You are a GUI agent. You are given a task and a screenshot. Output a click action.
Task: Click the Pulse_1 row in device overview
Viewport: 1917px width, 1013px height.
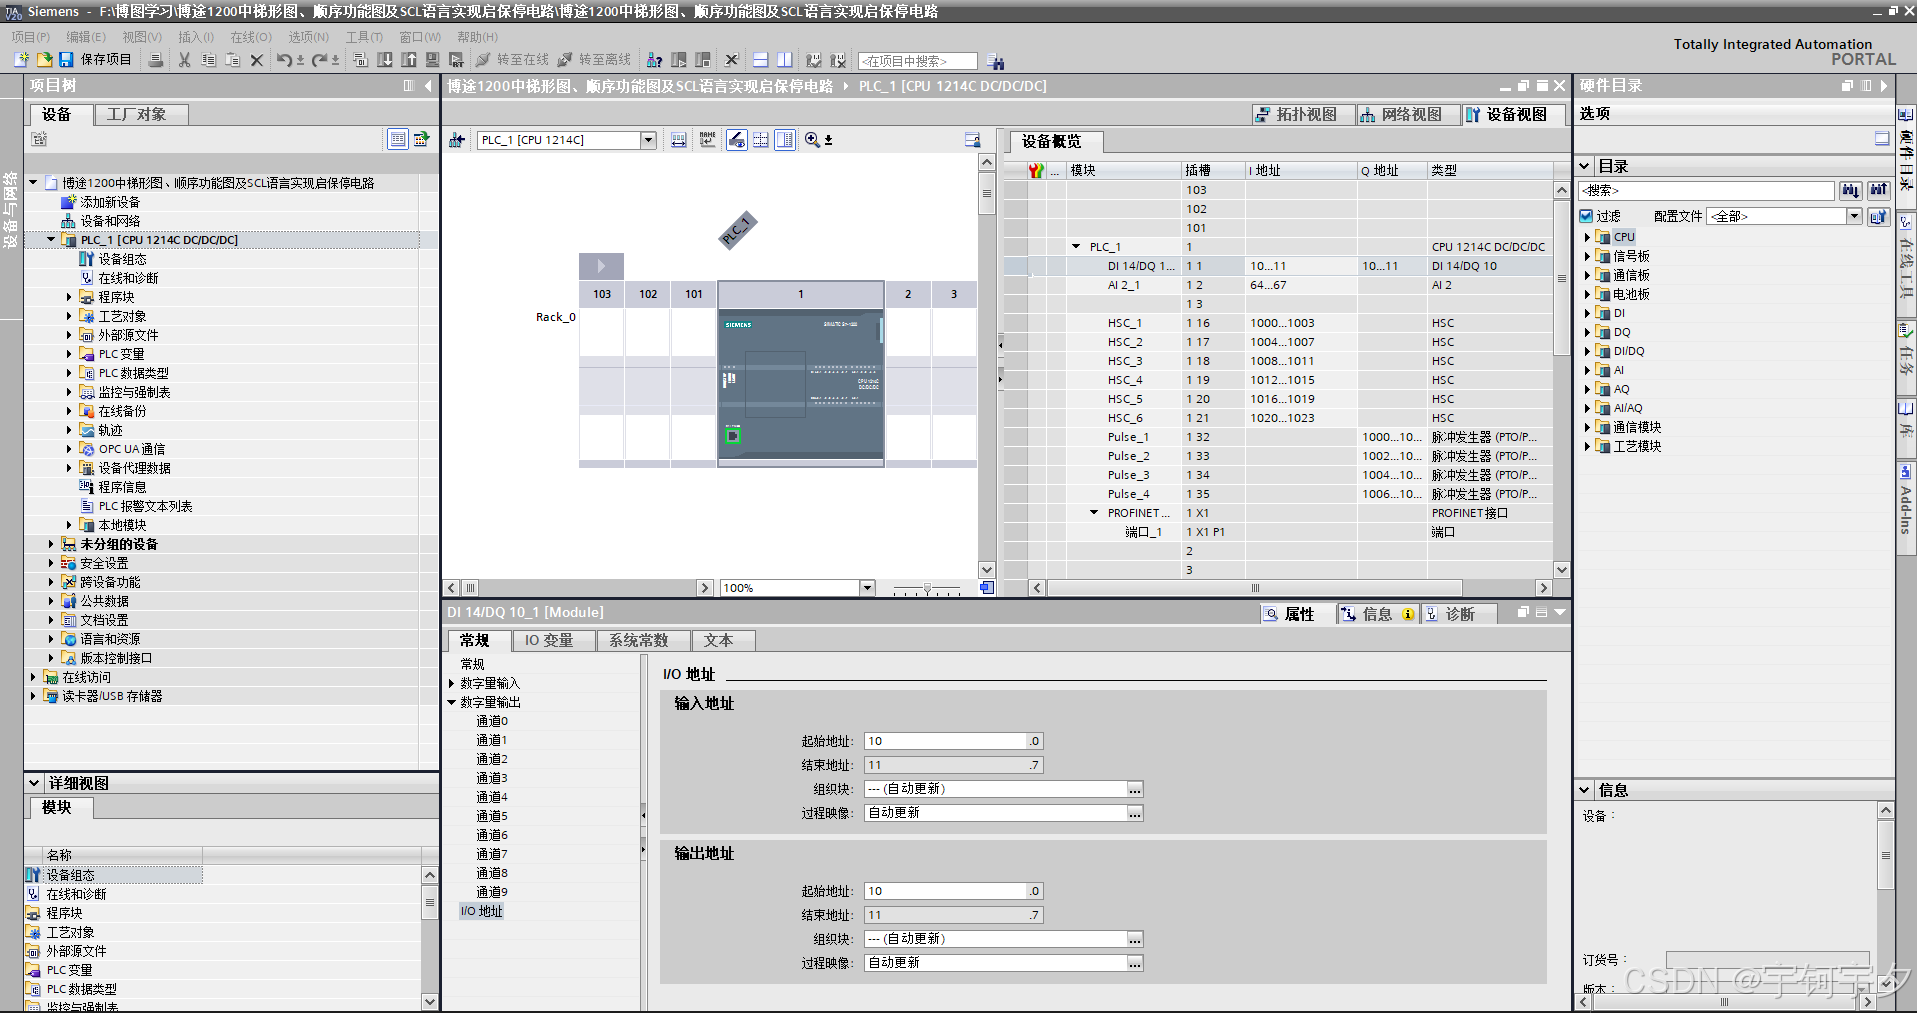click(x=1278, y=437)
